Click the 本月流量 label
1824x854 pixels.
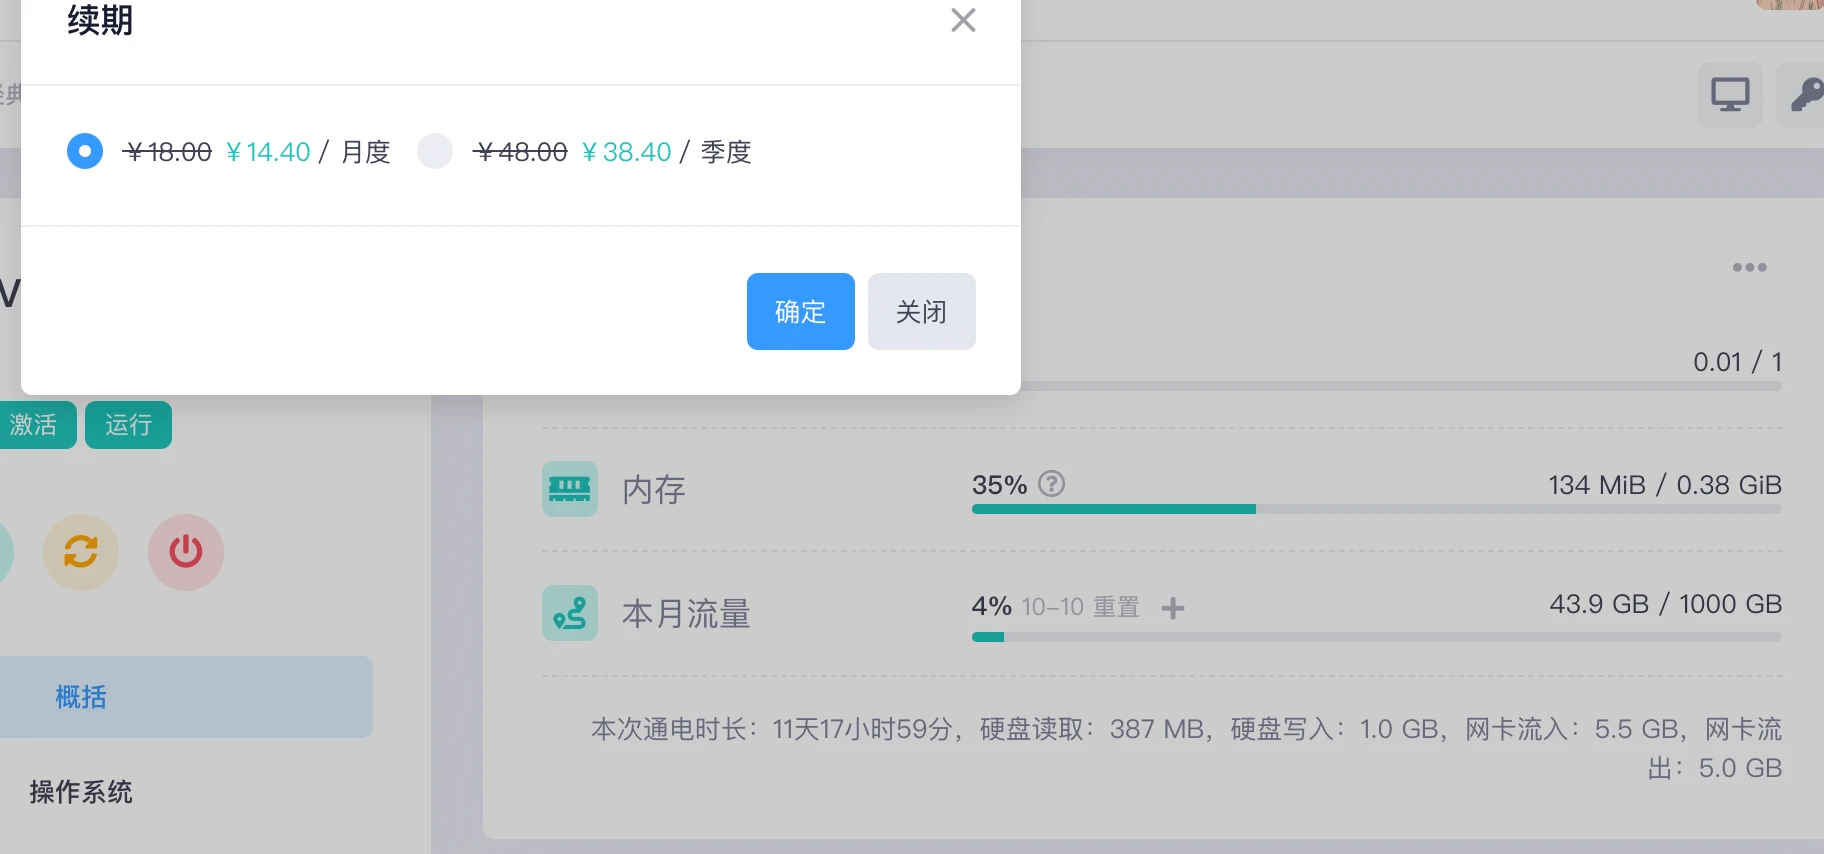tap(686, 614)
